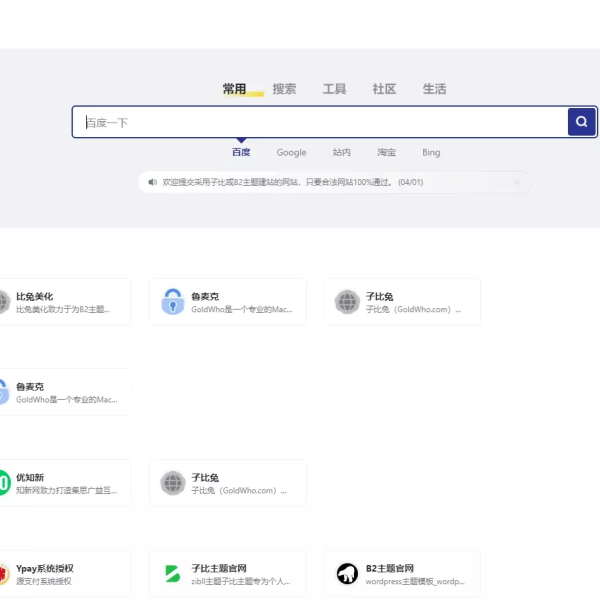Click the globe icon of the 子比兔 card next to 优知新
This screenshot has width=600, height=600.
tap(173, 483)
